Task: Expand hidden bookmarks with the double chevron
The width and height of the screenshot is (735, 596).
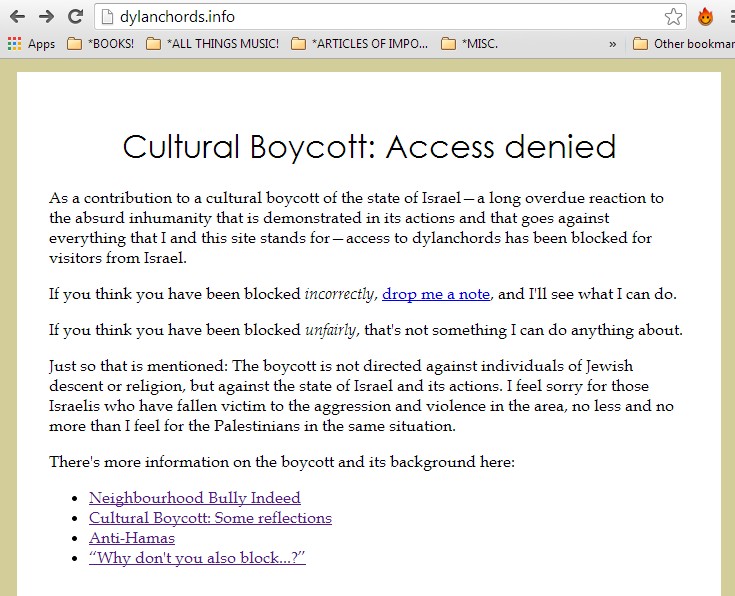Action: [612, 44]
